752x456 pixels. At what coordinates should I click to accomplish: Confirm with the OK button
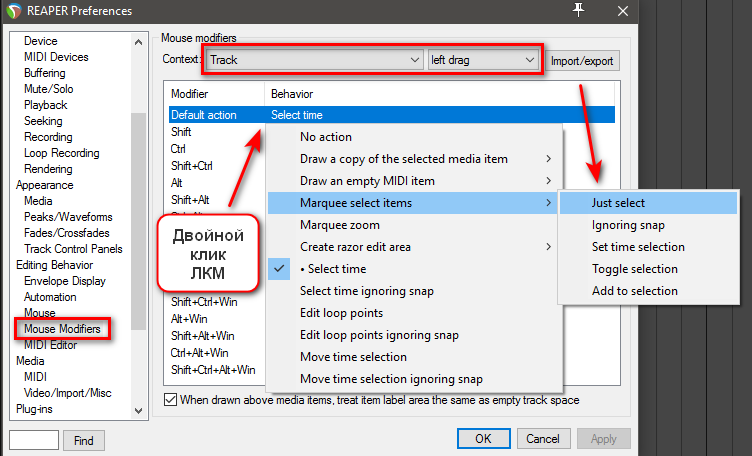tap(483, 439)
